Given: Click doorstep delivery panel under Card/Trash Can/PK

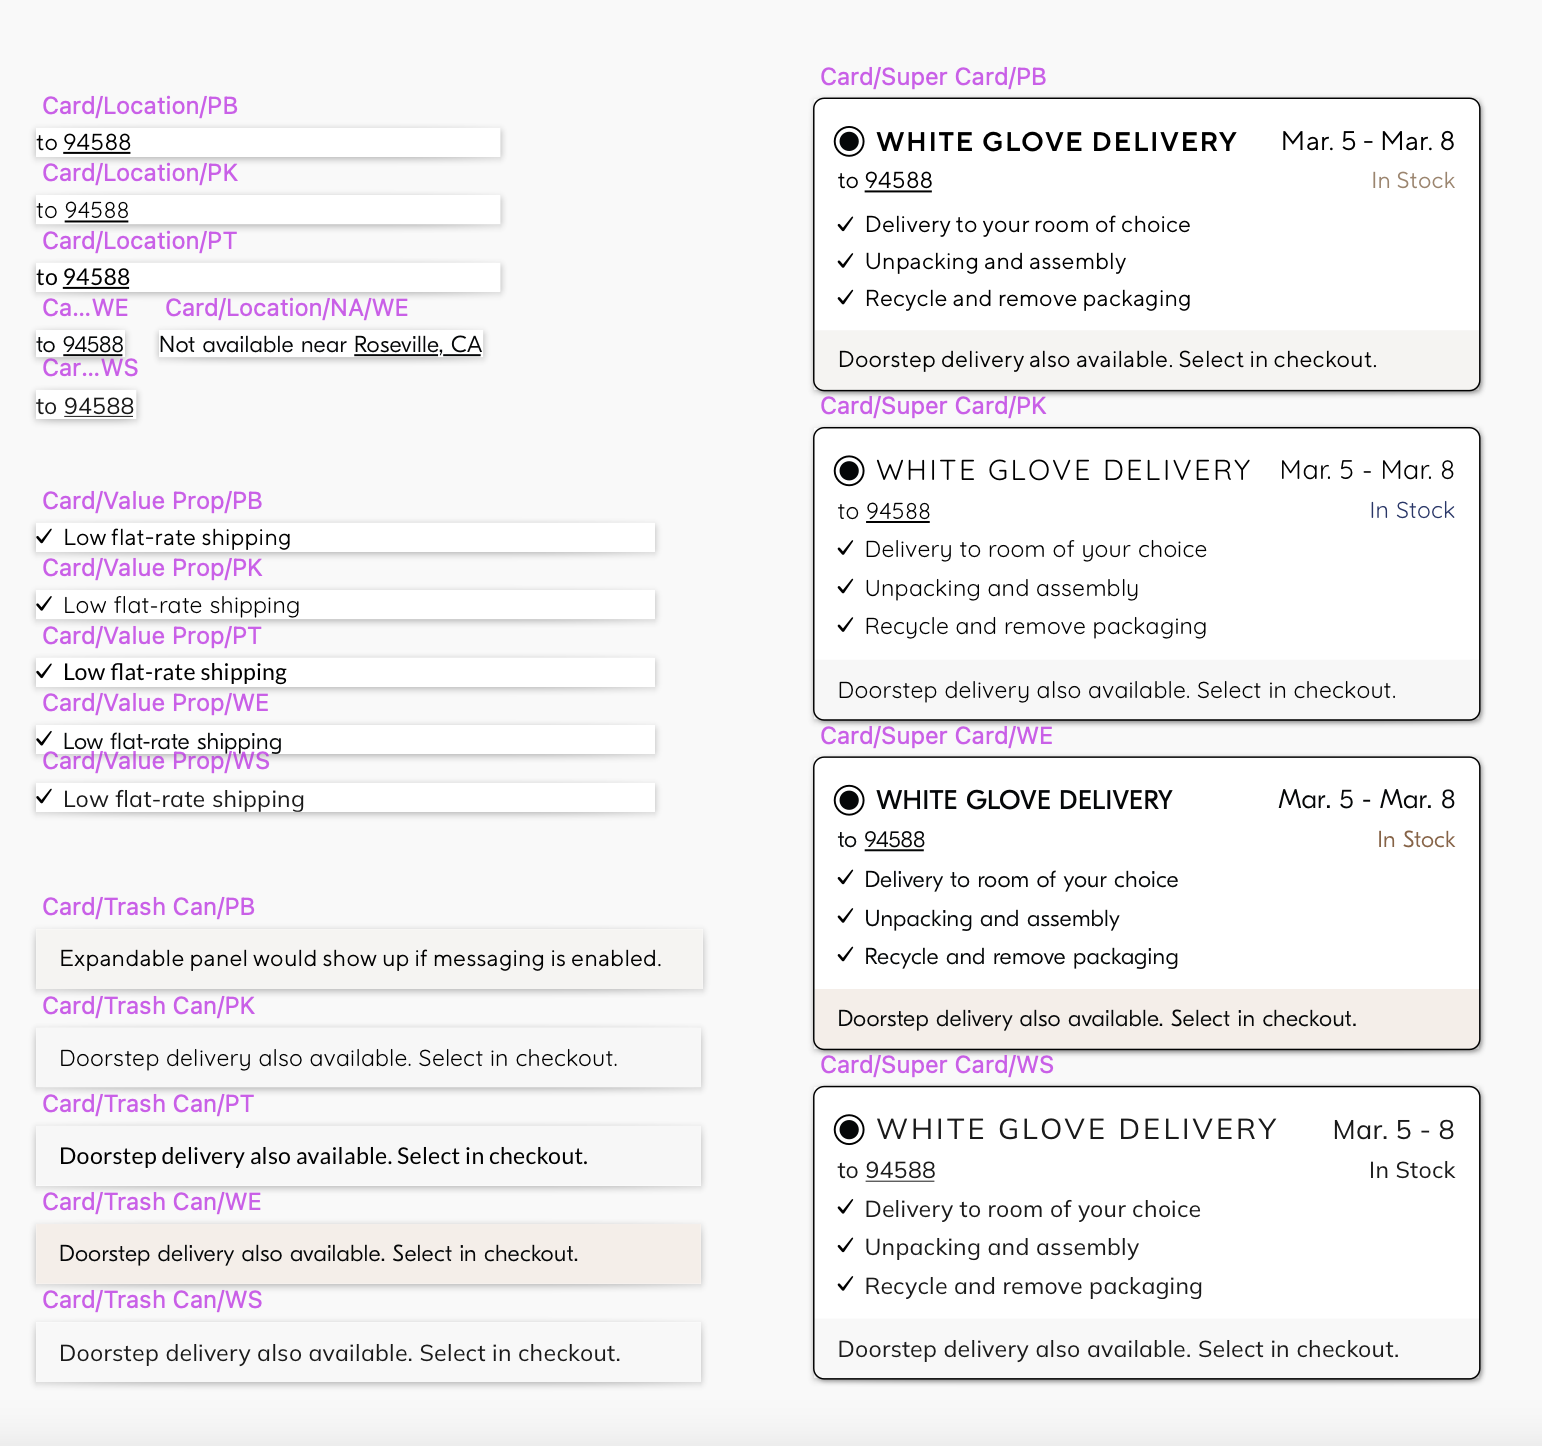Looking at the screenshot, I should (369, 1058).
